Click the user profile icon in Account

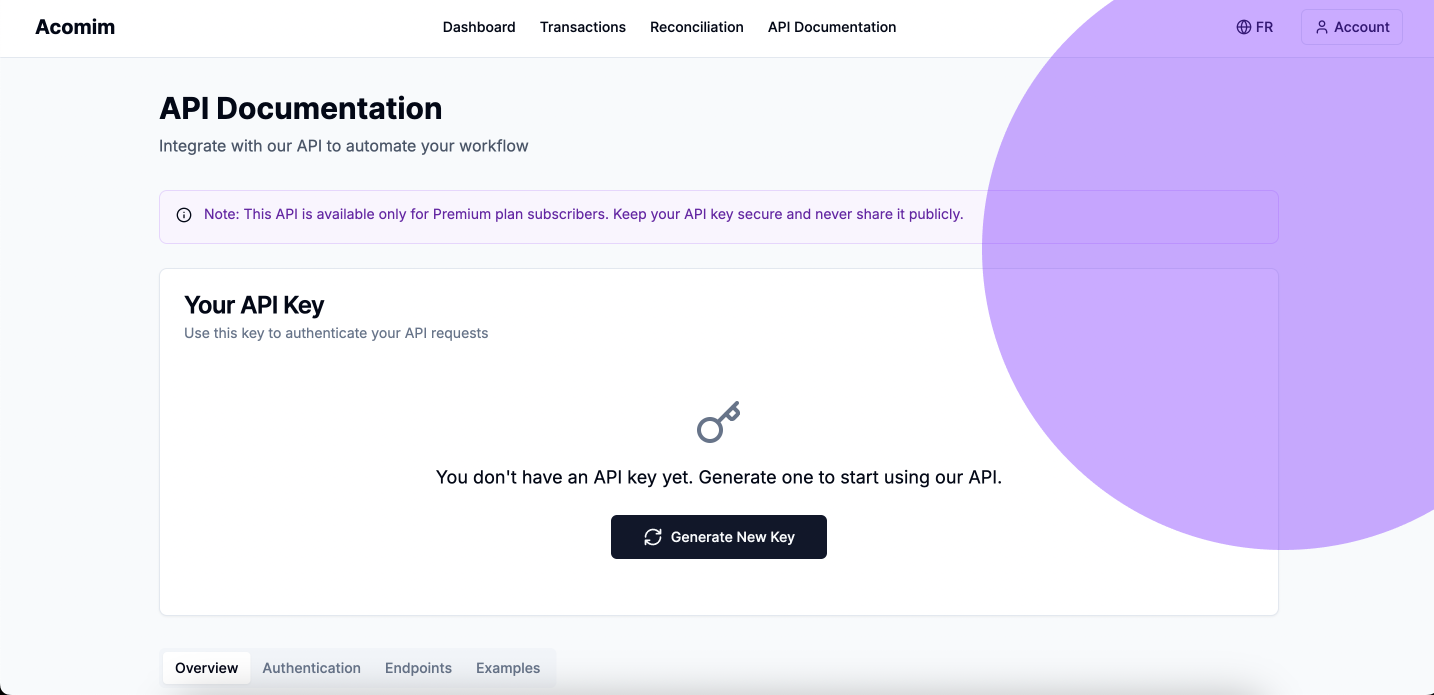pyautogui.click(x=1322, y=27)
